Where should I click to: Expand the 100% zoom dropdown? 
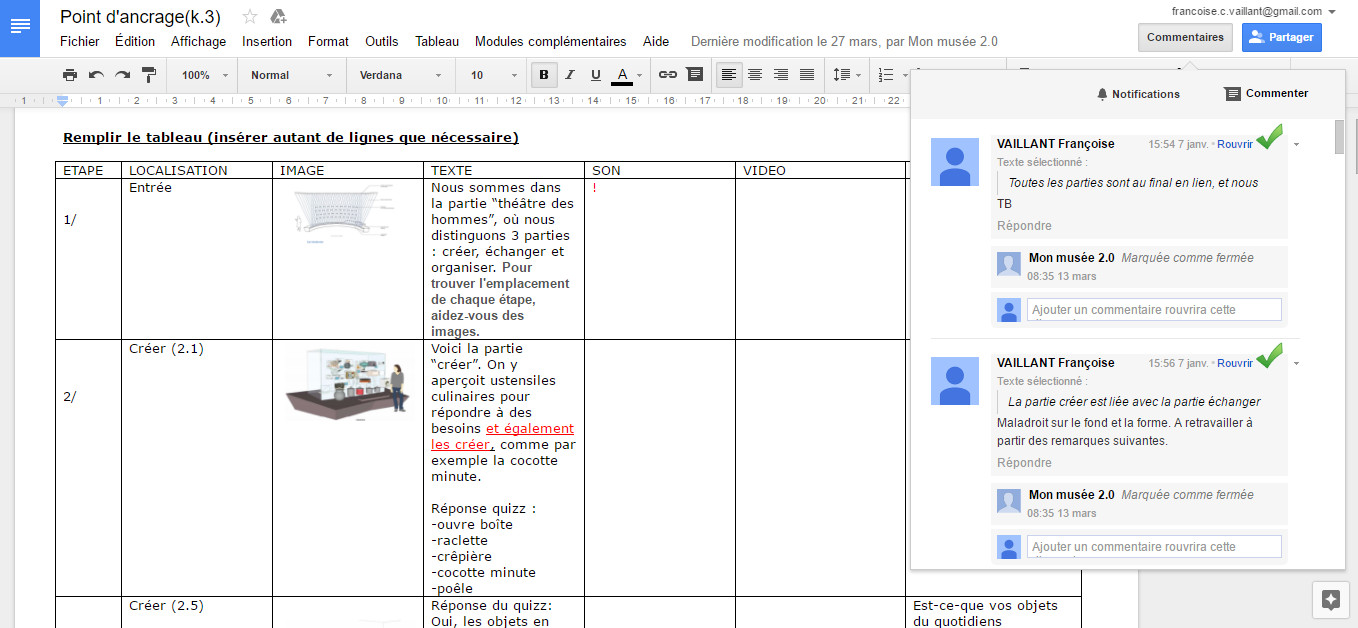pyautogui.click(x=204, y=75)
